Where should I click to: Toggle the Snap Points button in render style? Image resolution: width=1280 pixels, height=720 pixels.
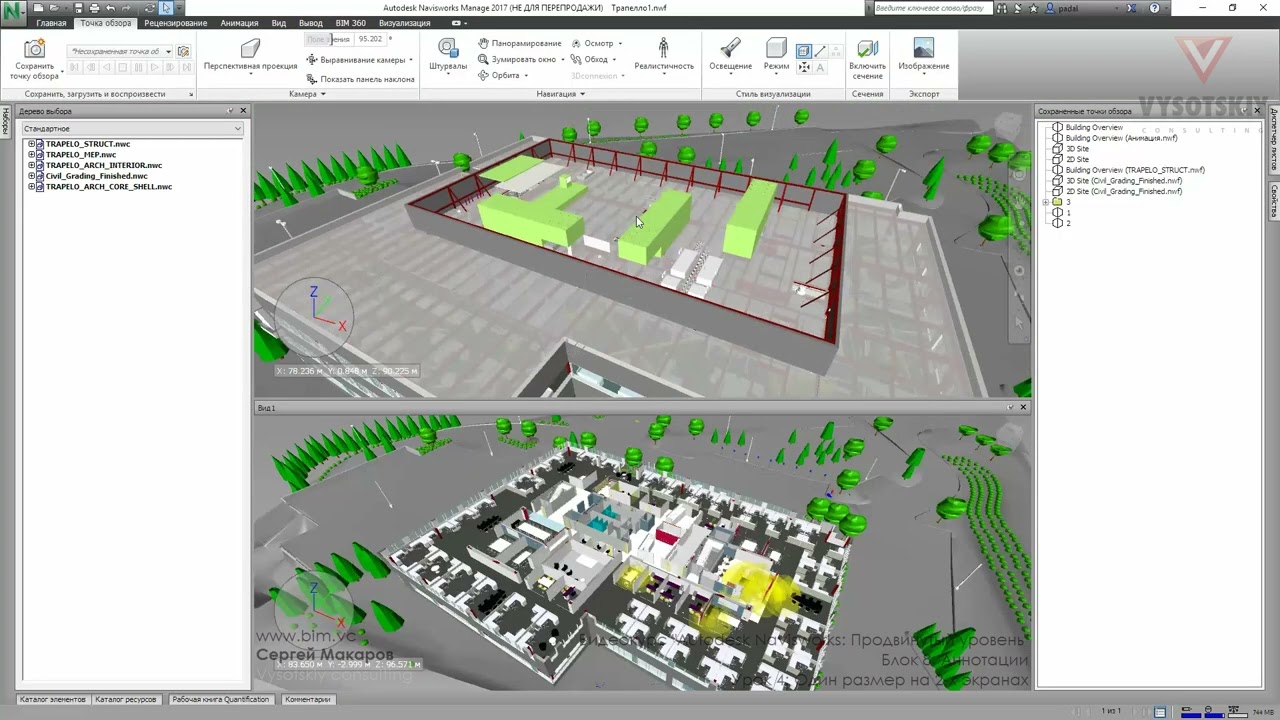[803, 67]
